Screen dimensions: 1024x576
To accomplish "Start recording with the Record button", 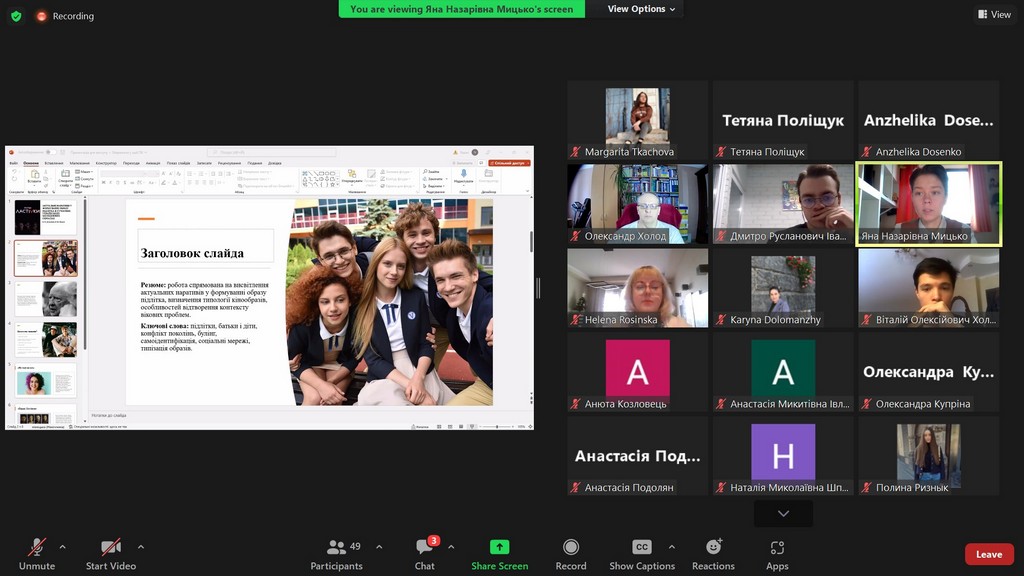I will click(x=571, y=548).
